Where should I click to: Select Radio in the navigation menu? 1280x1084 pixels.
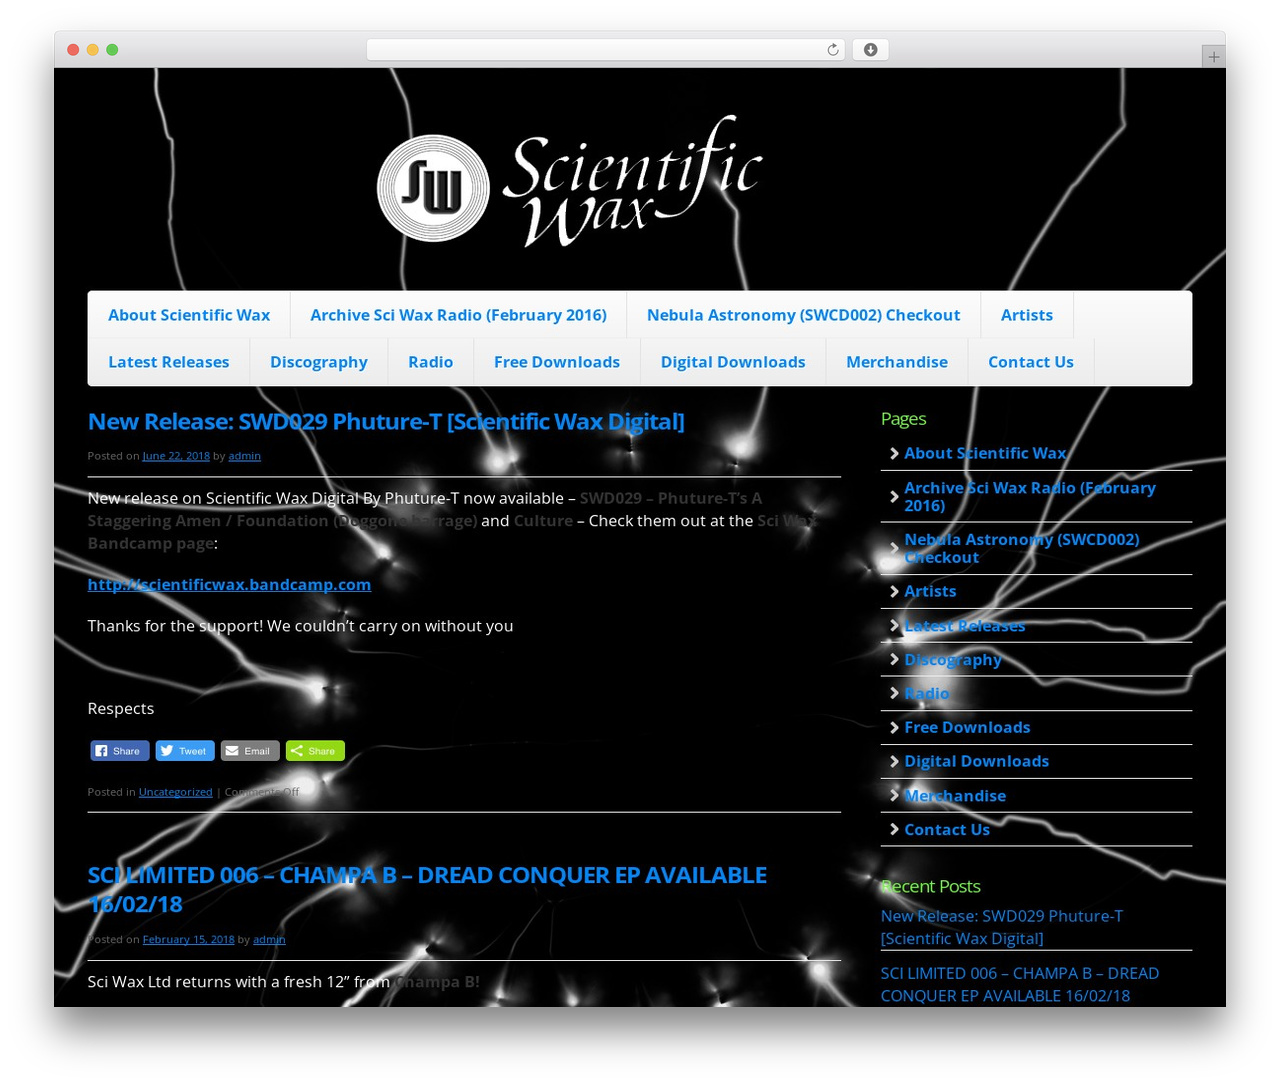click(x=431, y=362)
